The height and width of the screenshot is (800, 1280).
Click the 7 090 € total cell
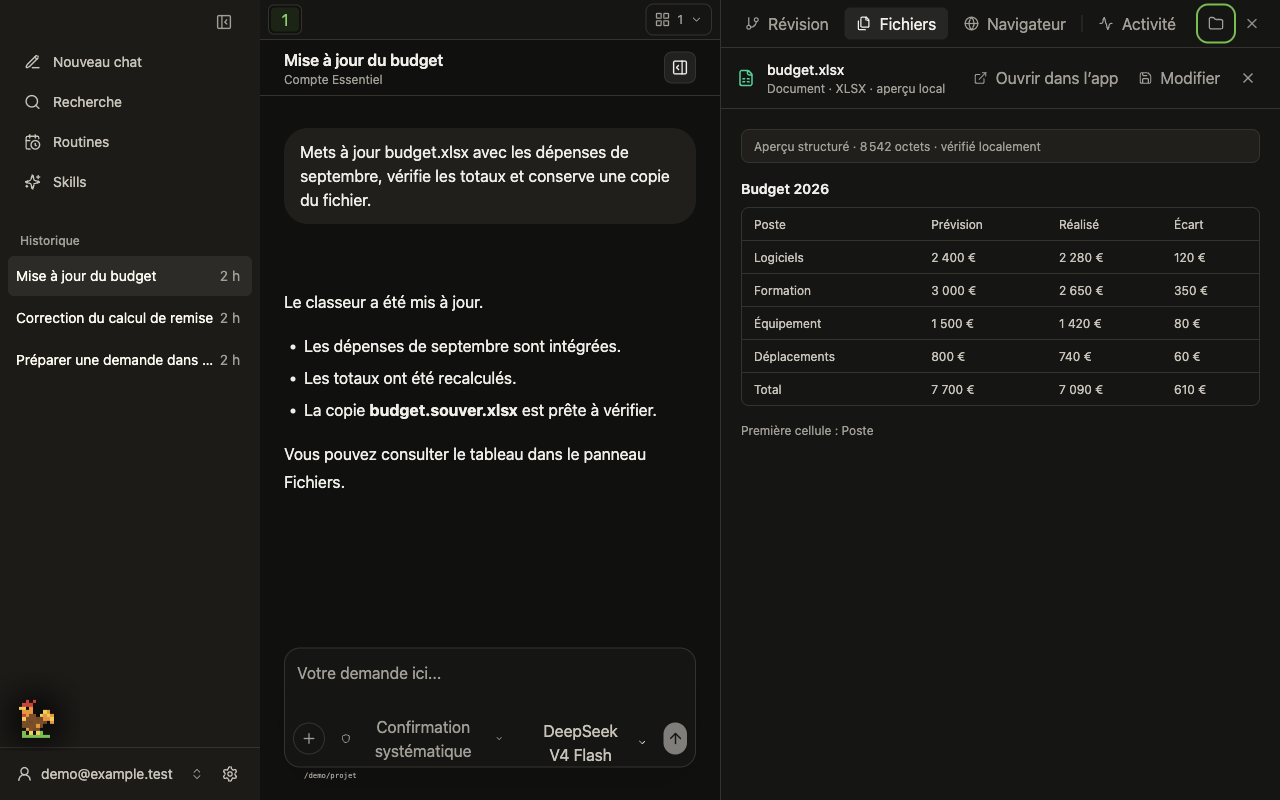coord(1081,389)
